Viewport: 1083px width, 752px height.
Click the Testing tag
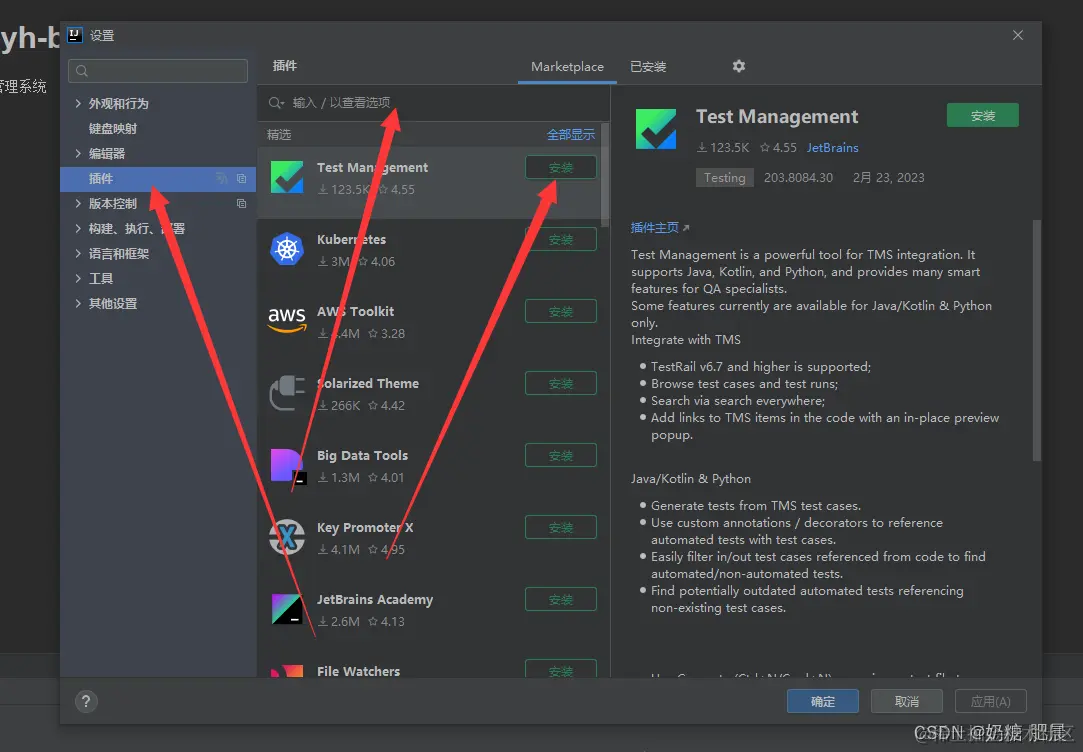[725, 177]
